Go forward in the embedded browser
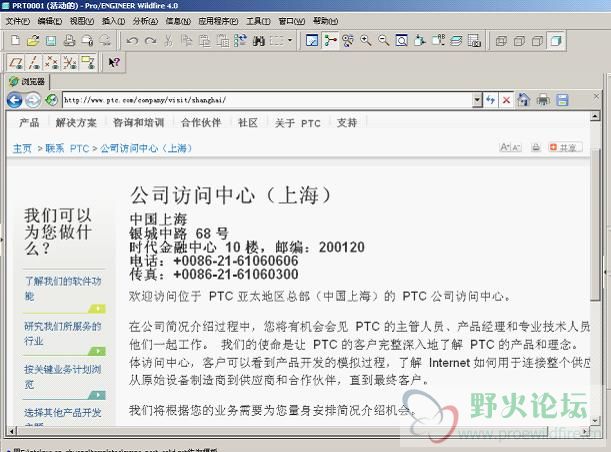Screen dimensions: 611x452 pyautogui.click(x=33, y=100)
